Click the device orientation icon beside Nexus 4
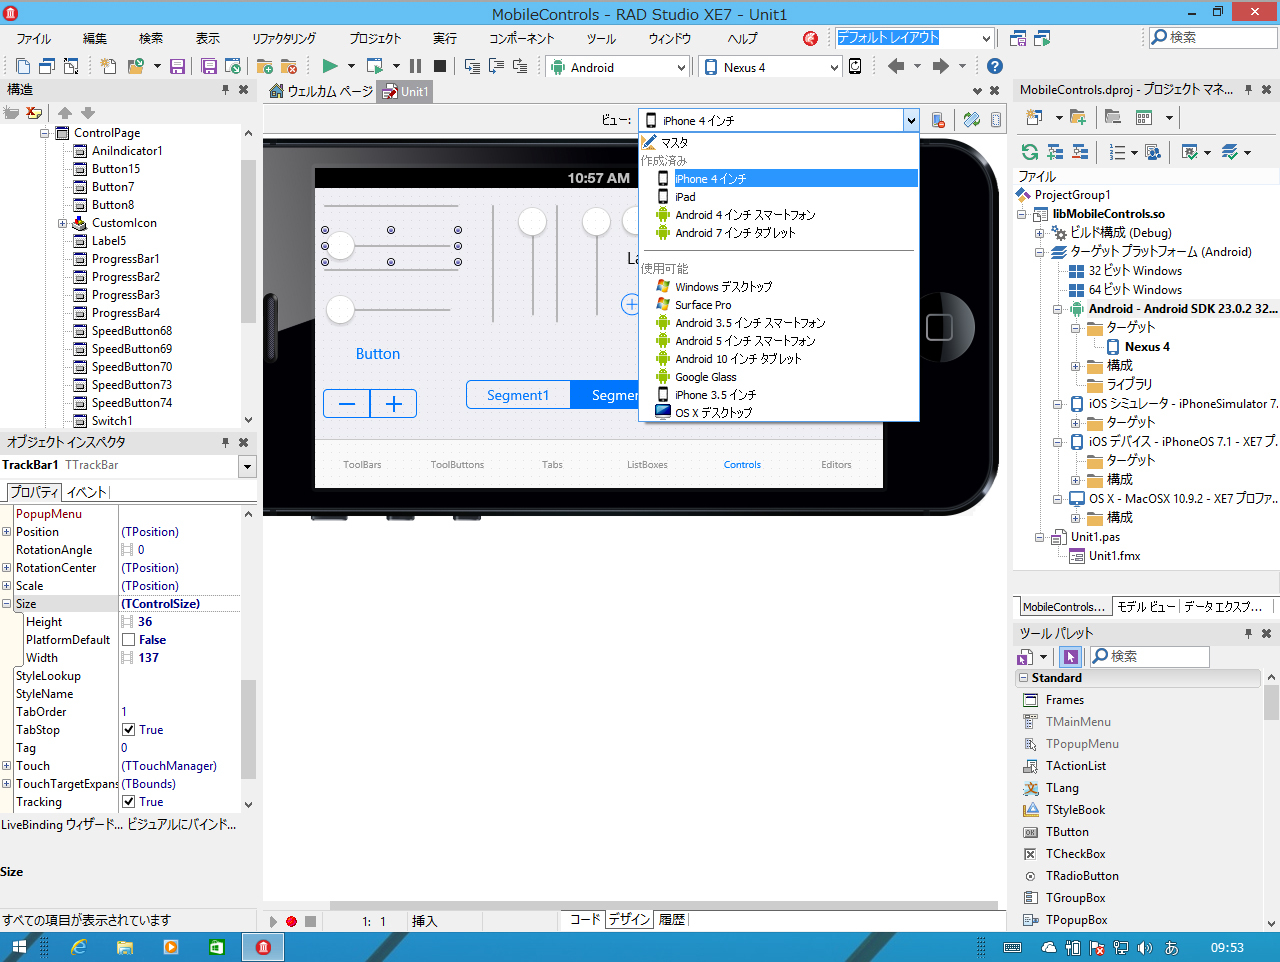1280x962 pixels. point(855,67)
